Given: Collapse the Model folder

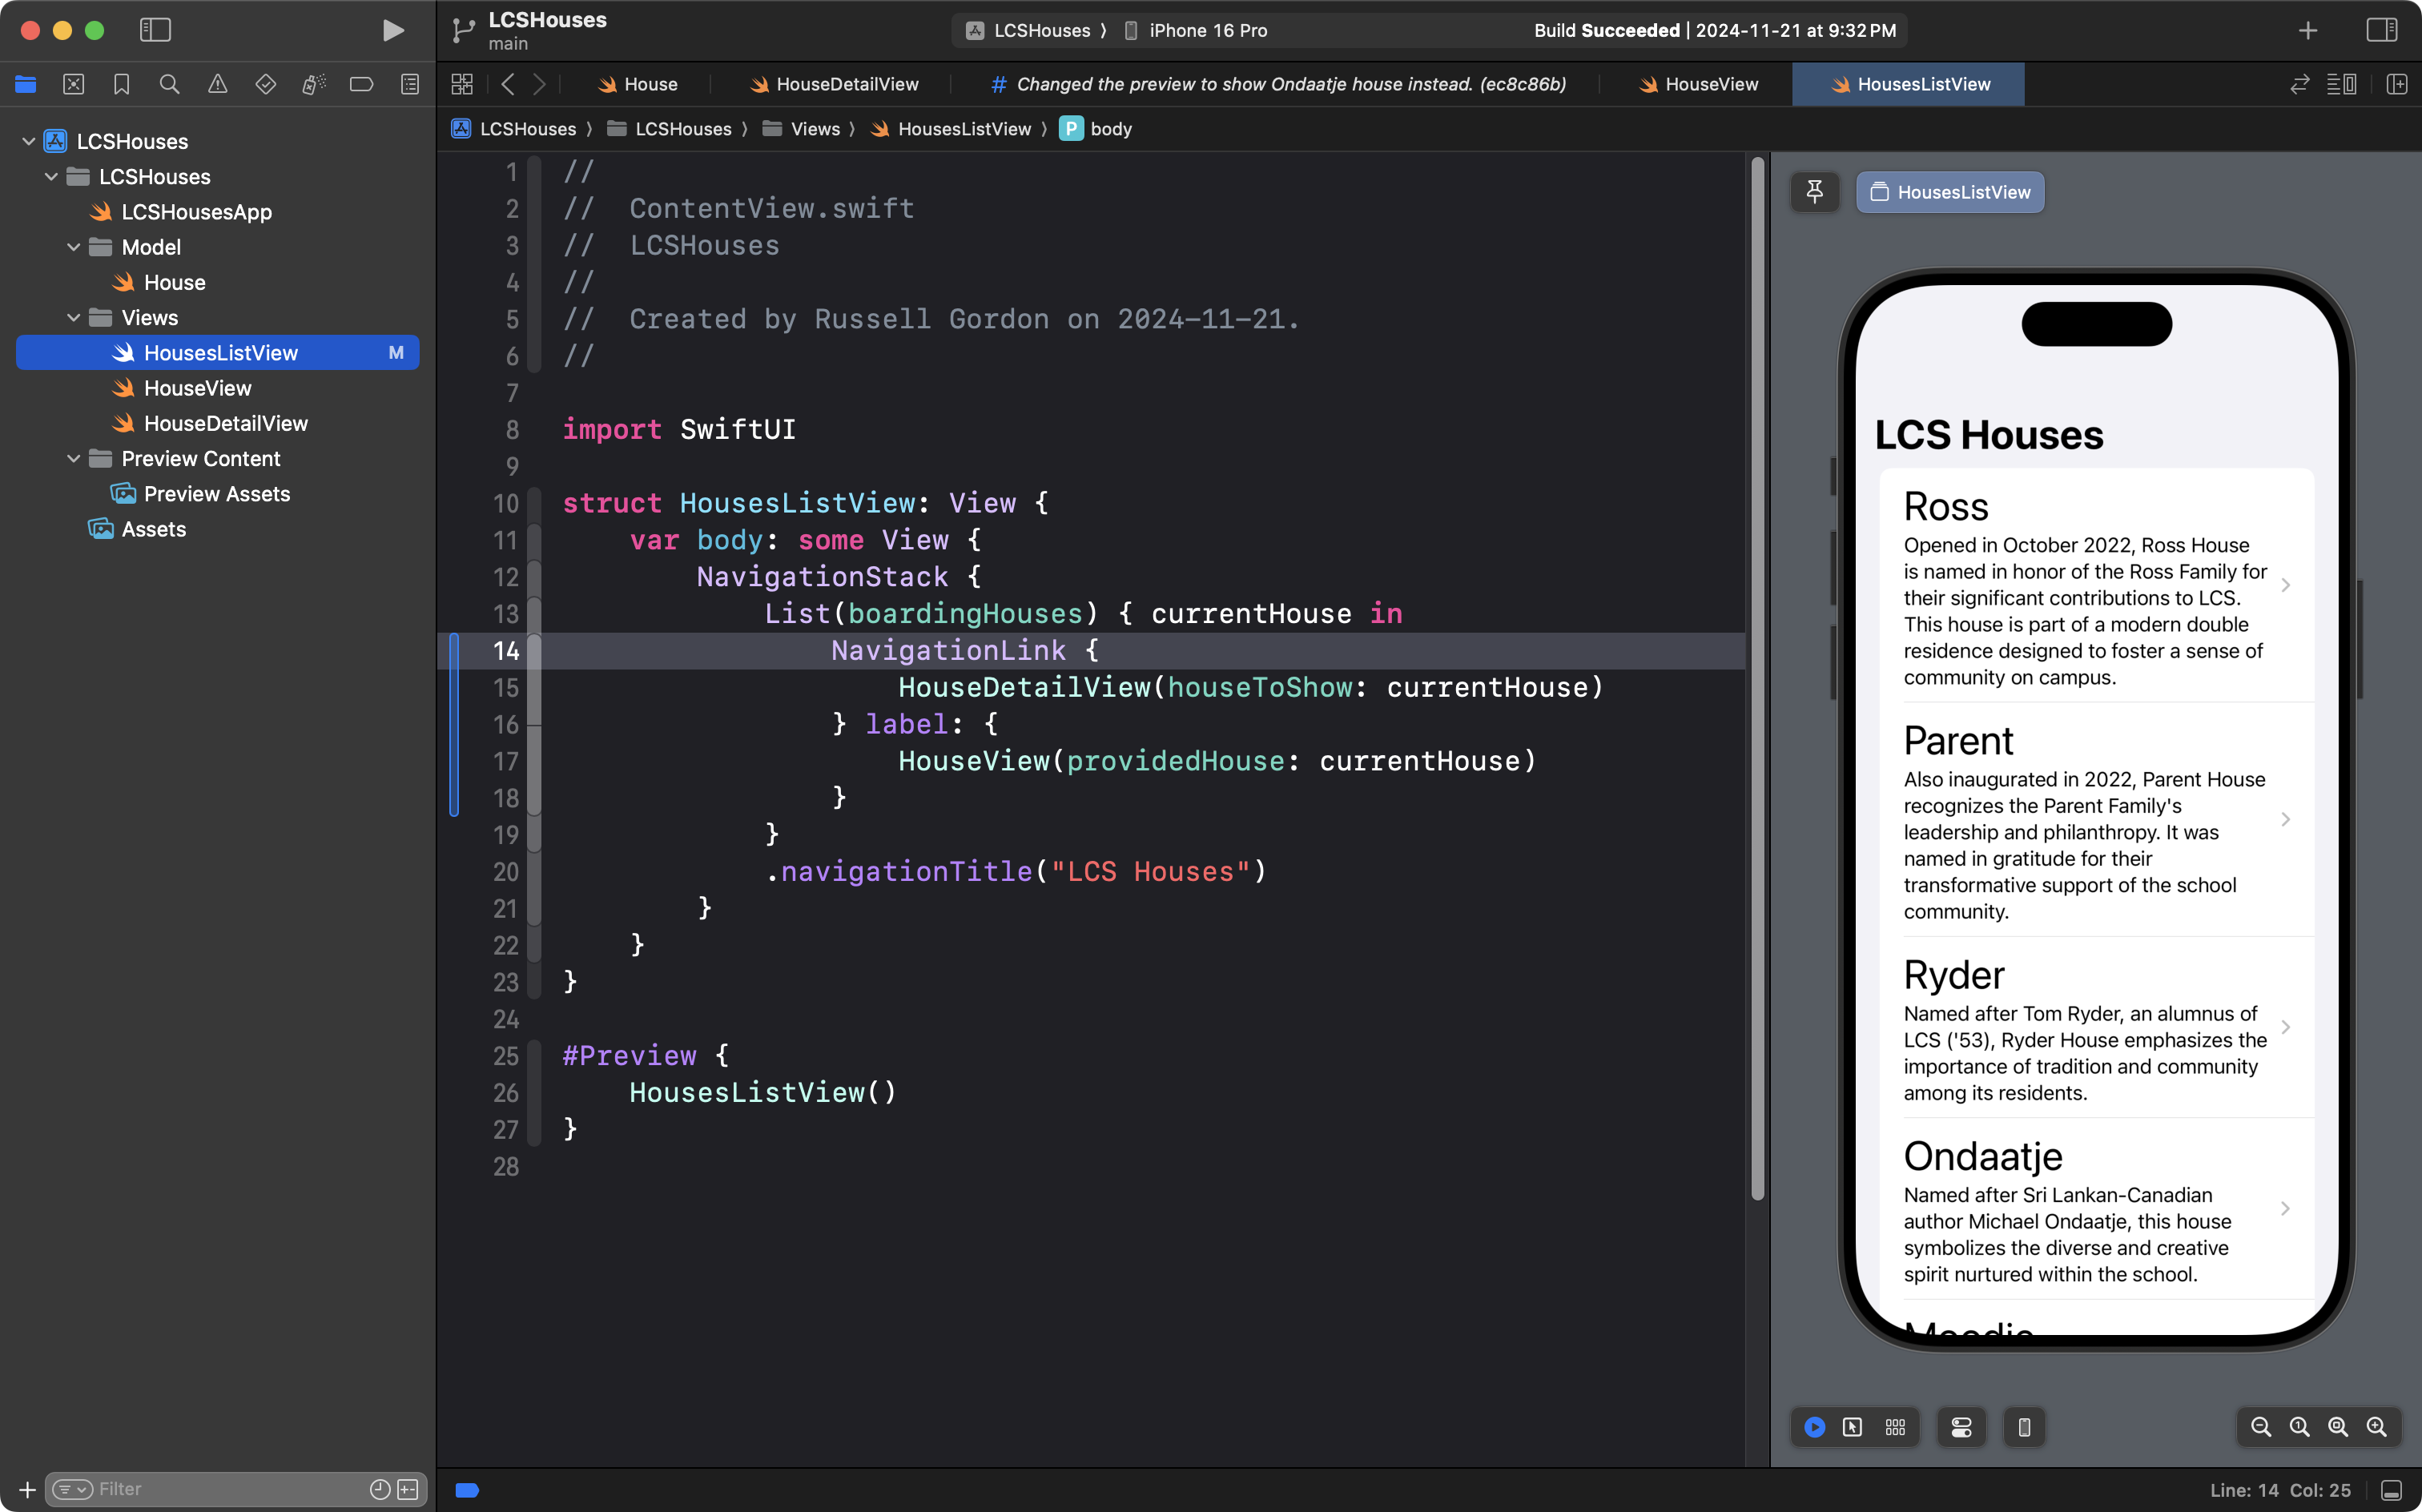Looking at the screenshot, I should click(x=73, y=247).
